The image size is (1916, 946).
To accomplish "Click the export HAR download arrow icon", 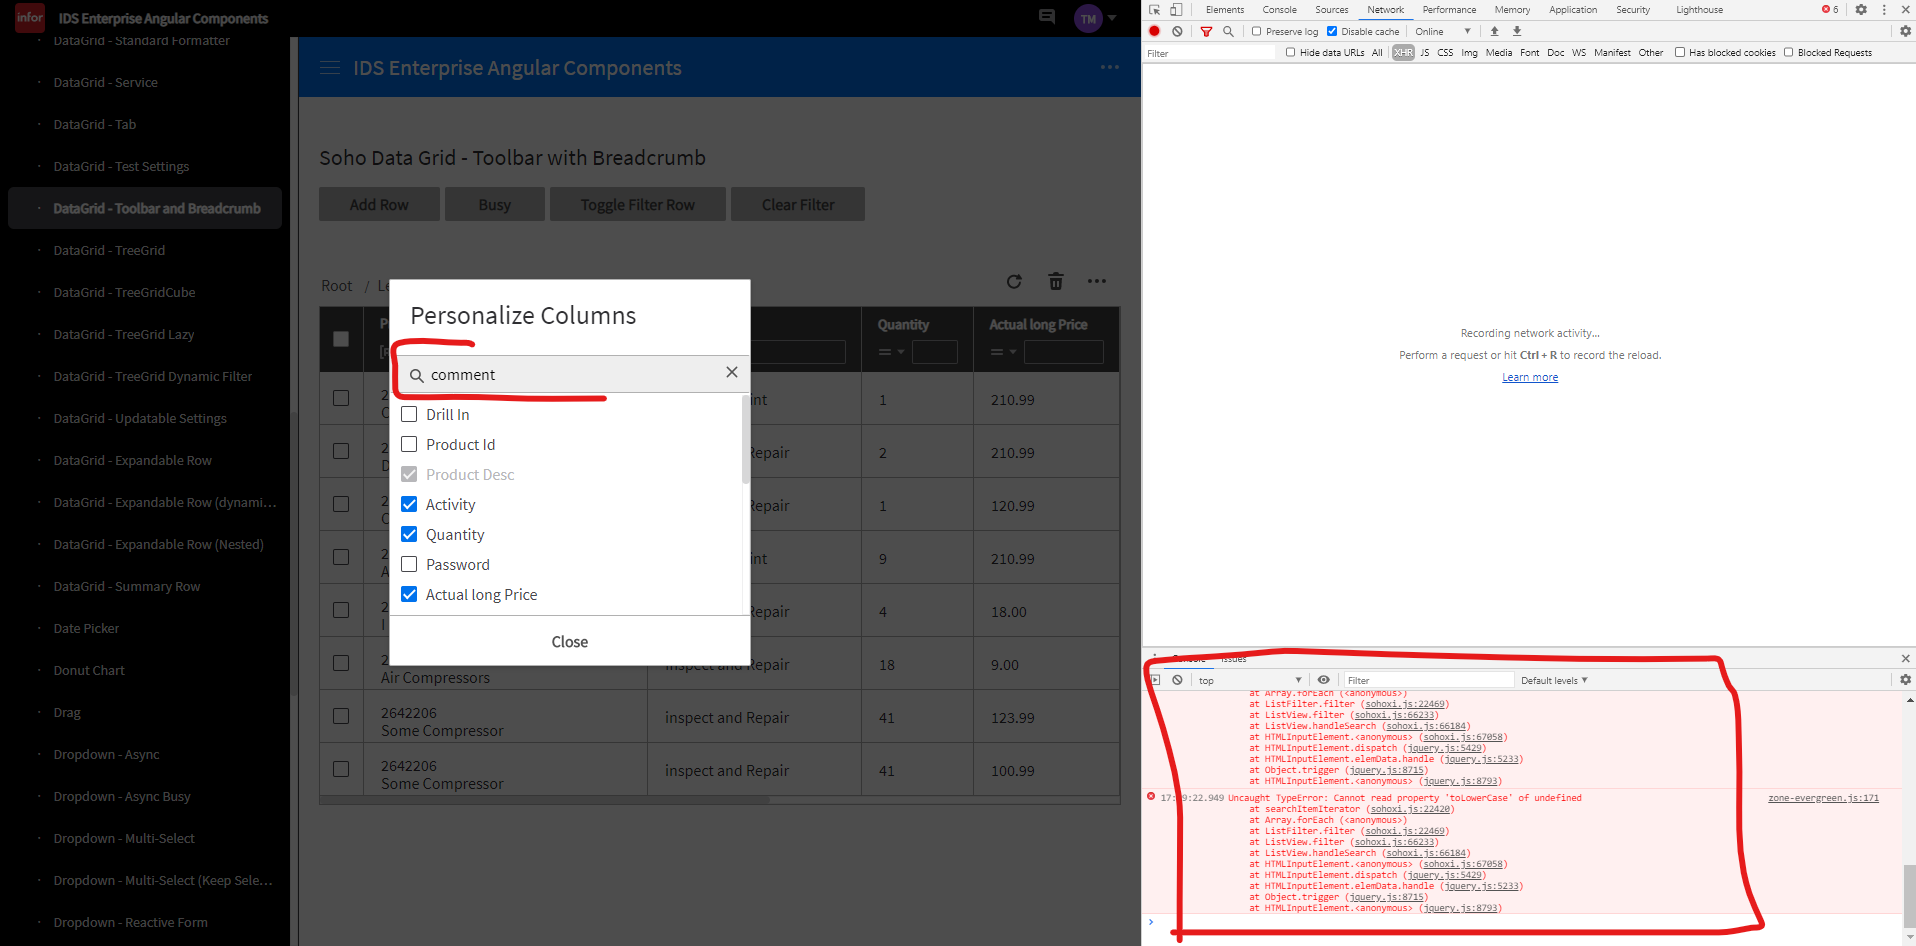I will click(x=1517, y=31).
